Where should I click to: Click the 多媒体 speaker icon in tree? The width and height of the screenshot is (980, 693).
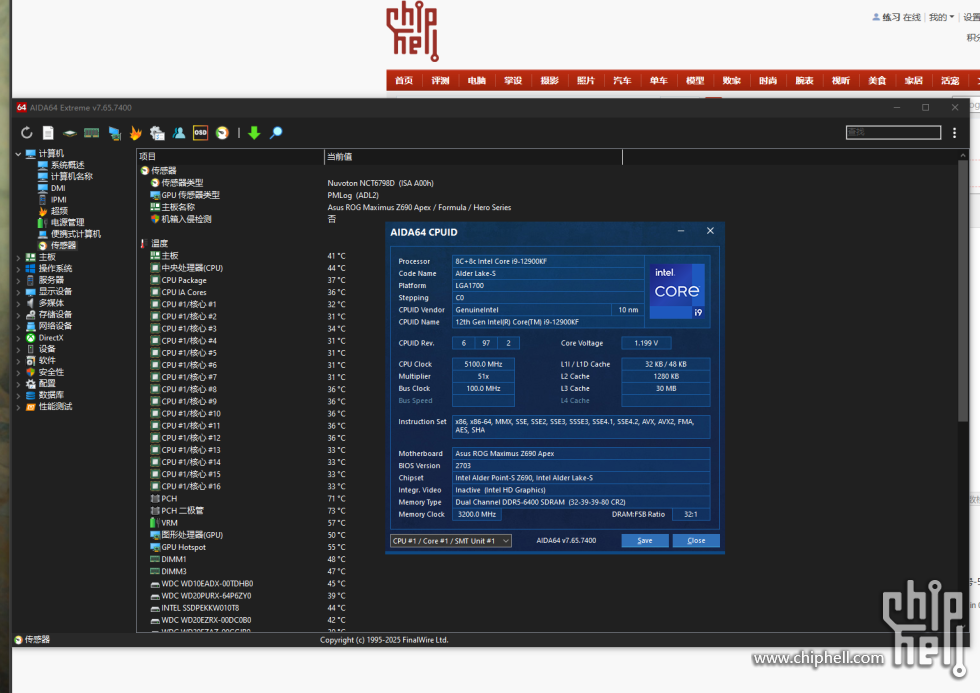pos(30,303)
